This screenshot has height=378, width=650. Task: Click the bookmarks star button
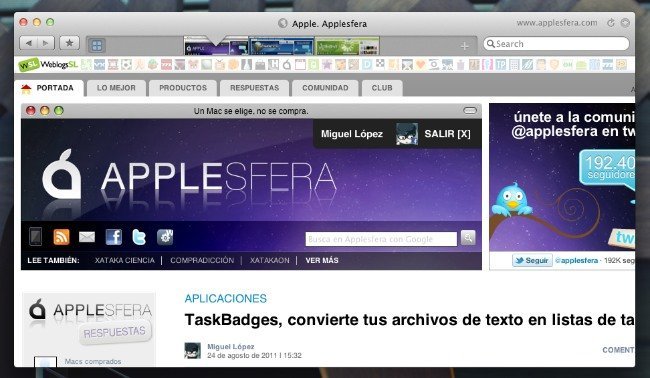click(69, 43)
